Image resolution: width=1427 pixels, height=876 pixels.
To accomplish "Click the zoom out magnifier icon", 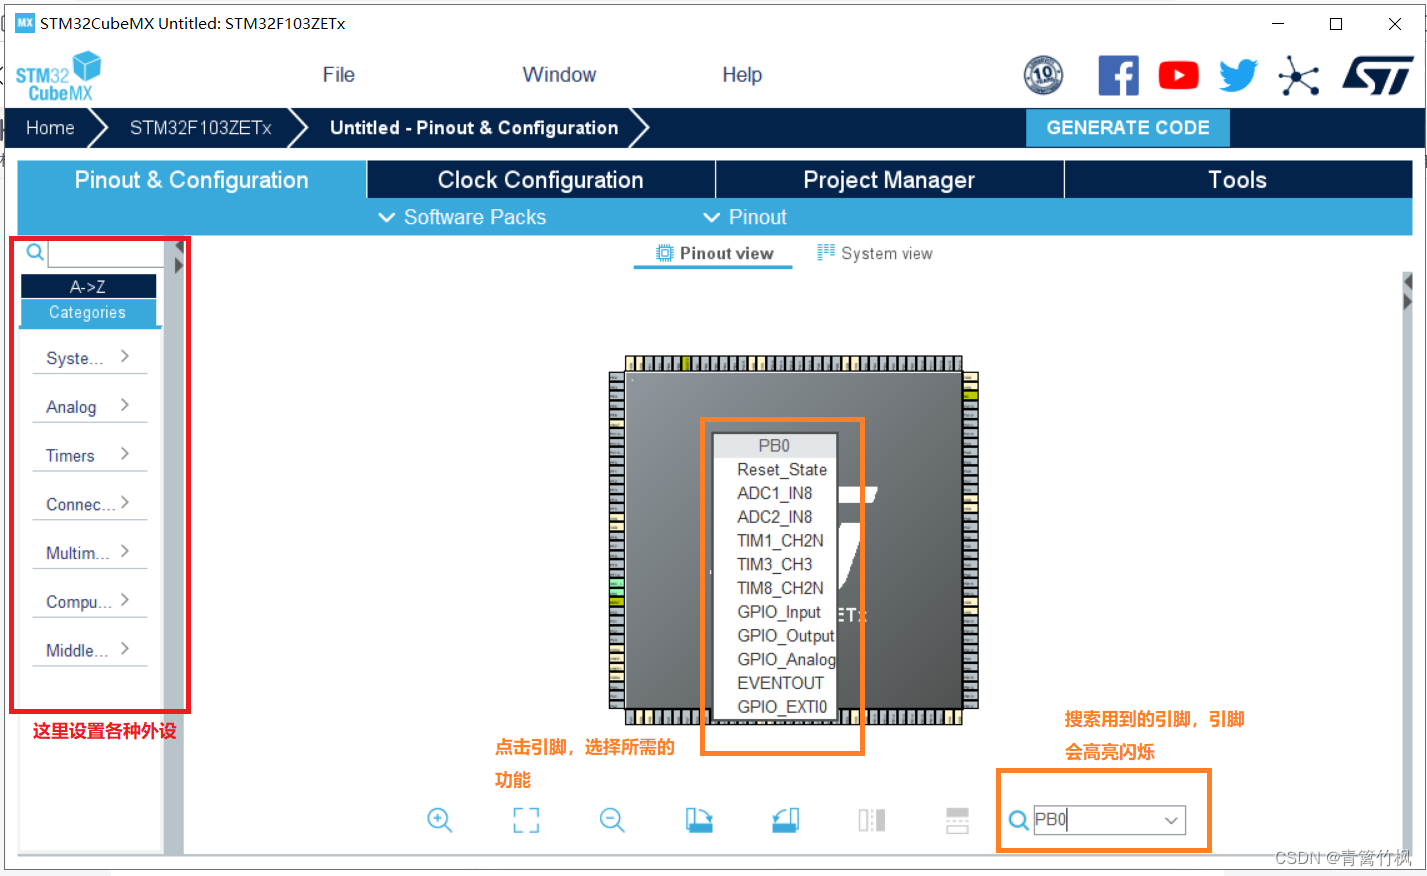I will (x=612, y=820).
